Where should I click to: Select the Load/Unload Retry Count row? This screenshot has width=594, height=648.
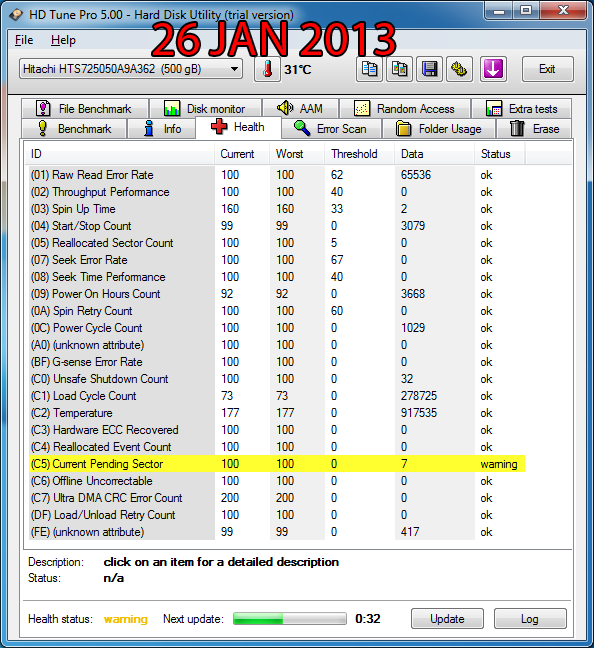click(x=277, y=515)
